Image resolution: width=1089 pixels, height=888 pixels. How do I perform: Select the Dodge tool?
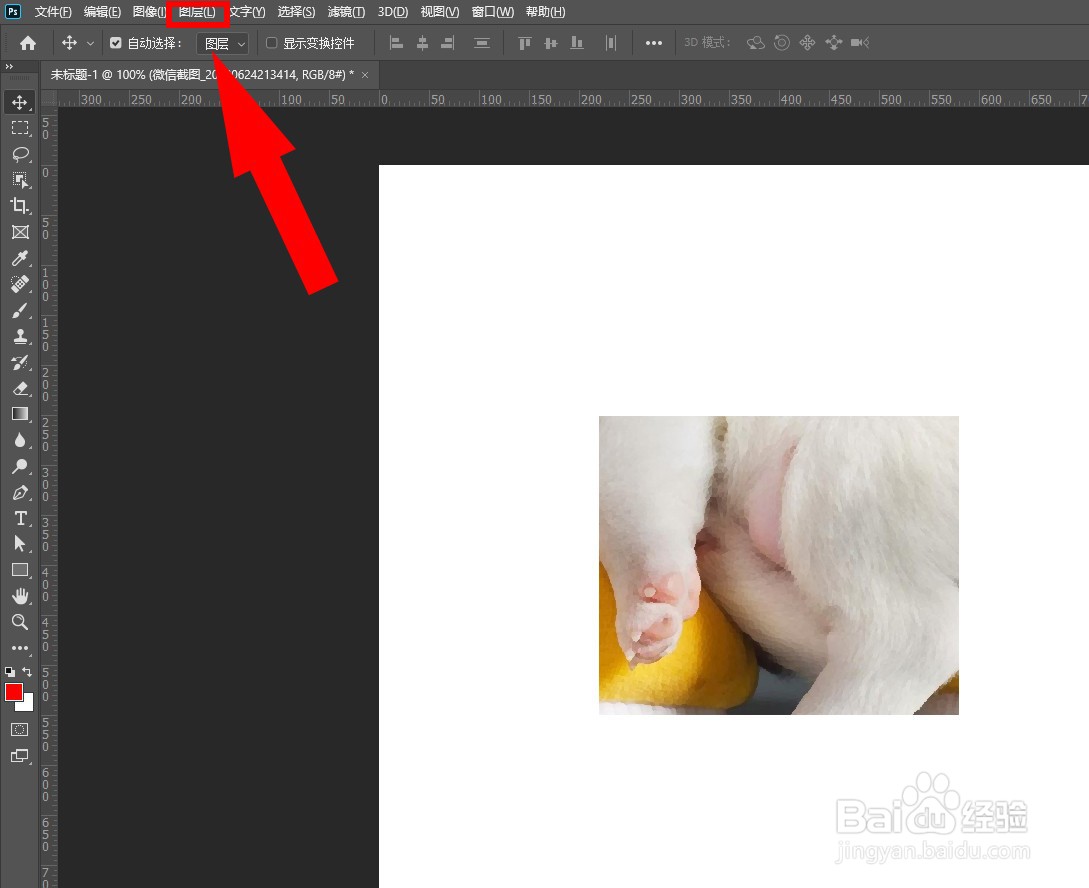point(19,467)
